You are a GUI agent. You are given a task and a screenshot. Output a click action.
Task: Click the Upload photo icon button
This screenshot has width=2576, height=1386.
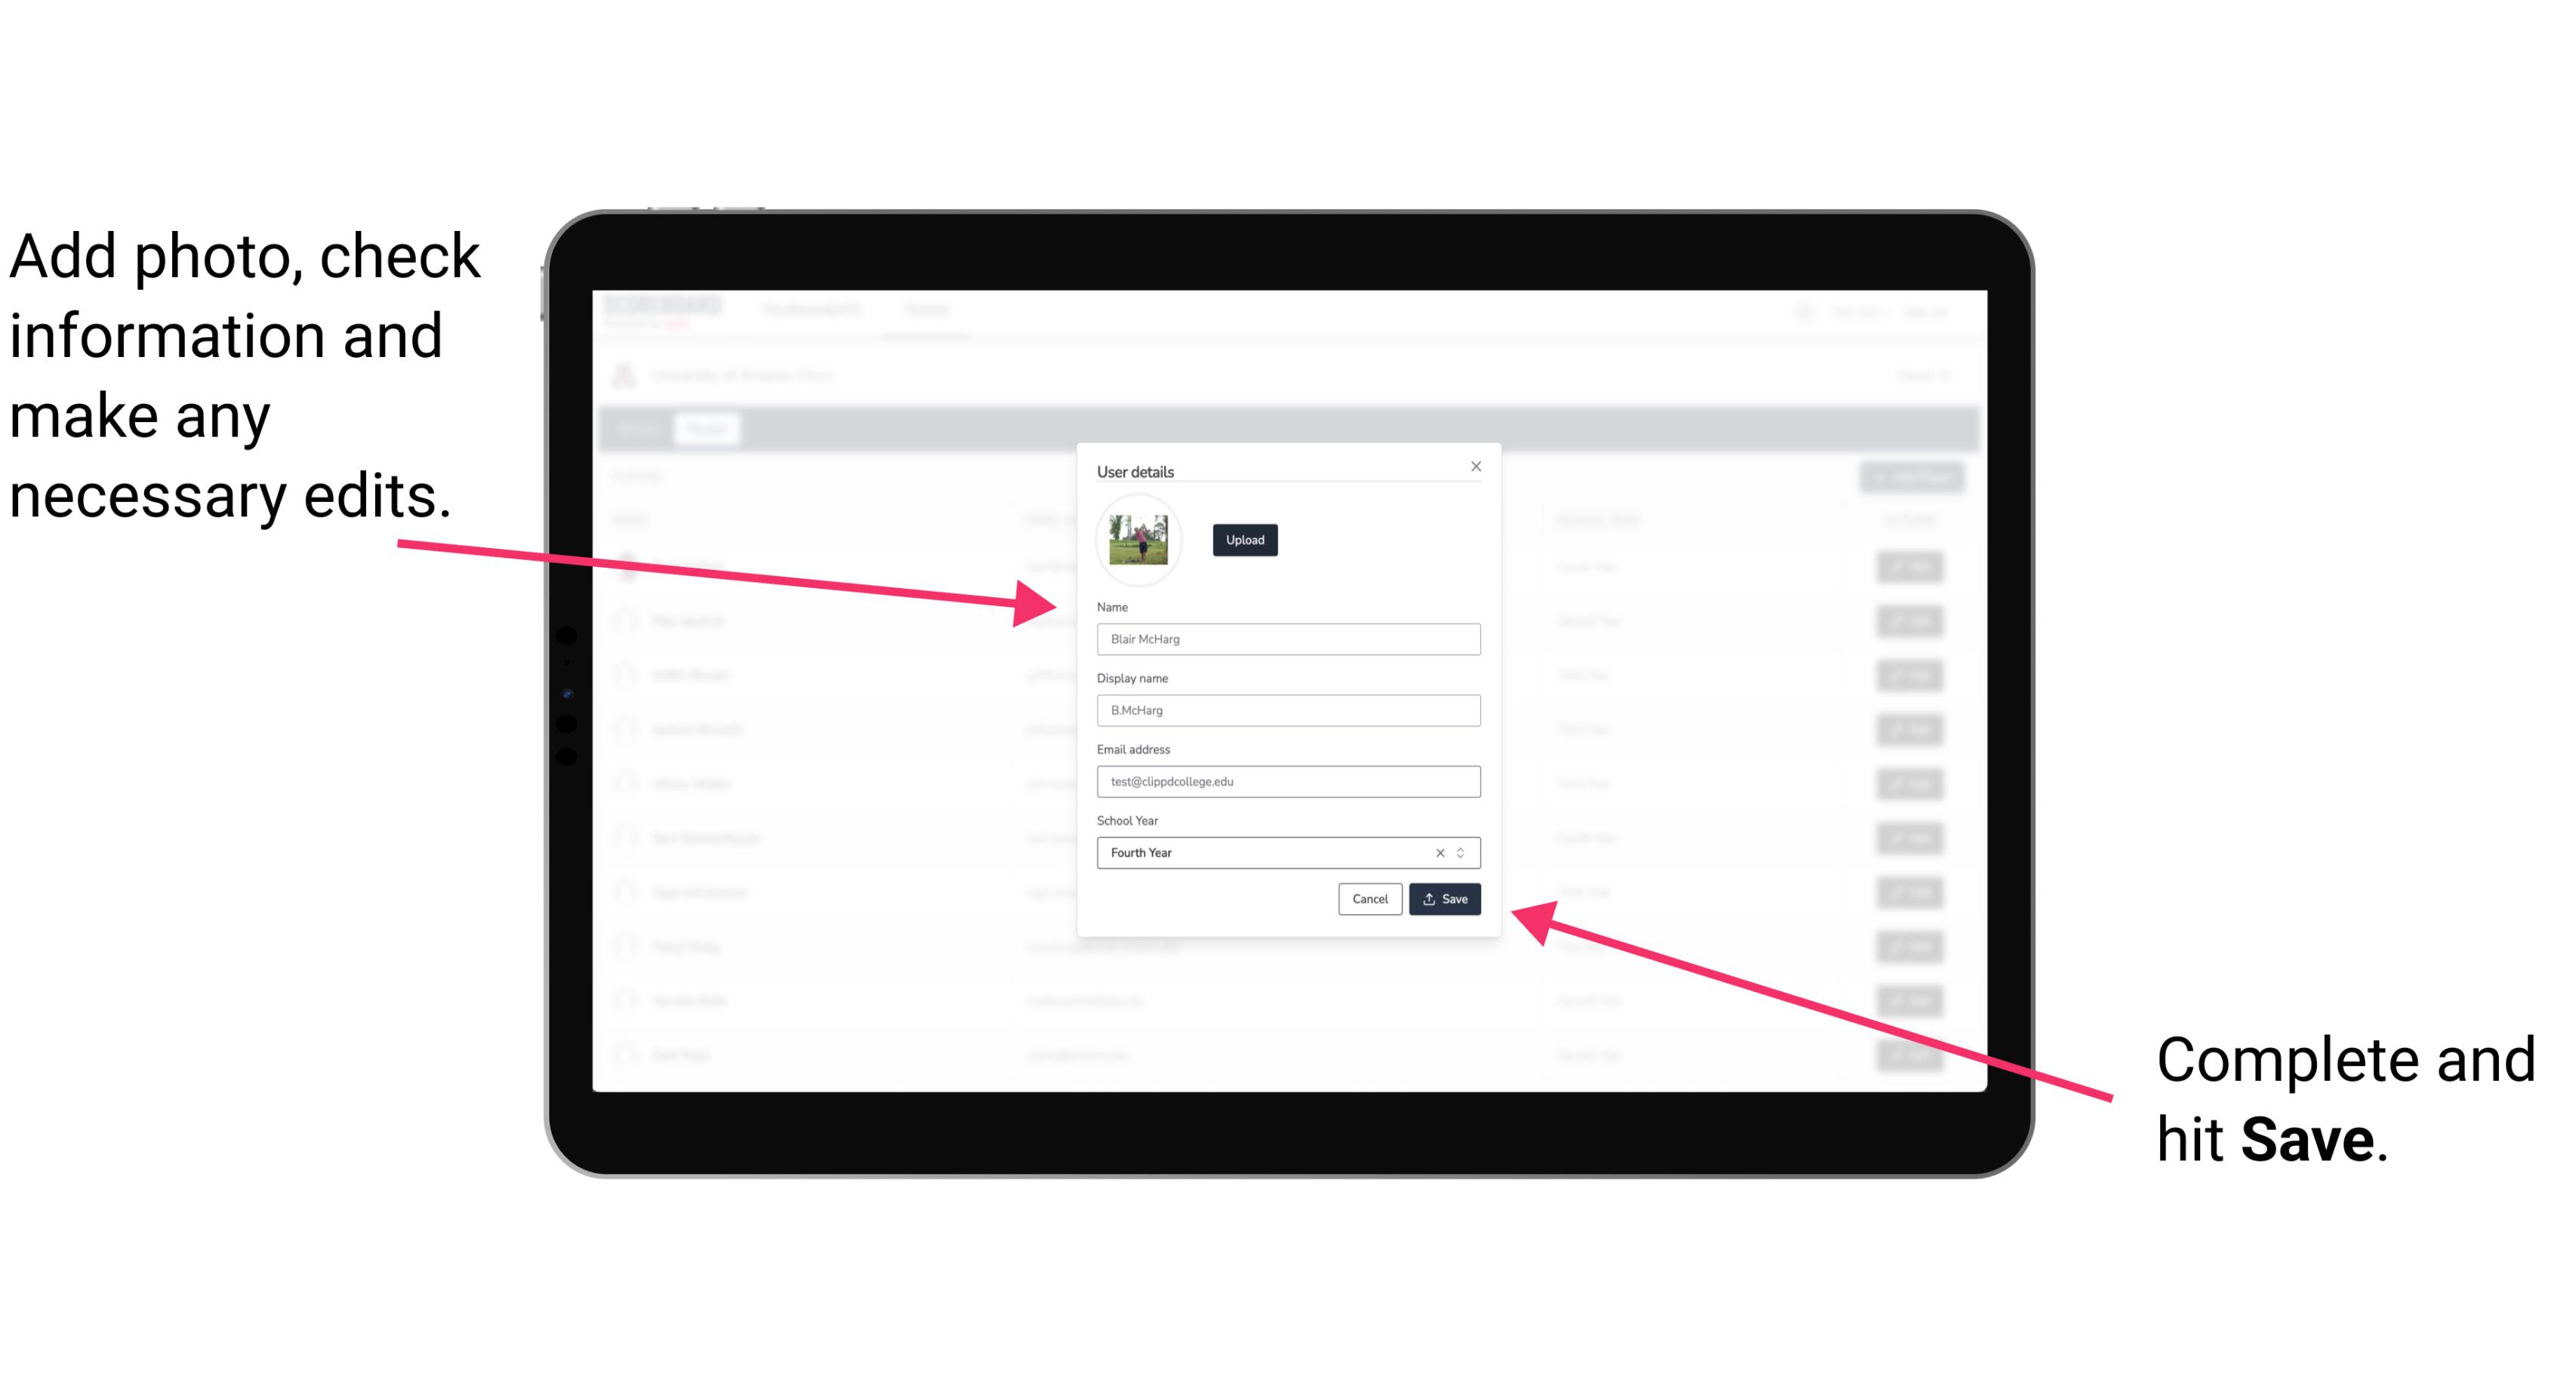click(1243, 541)
